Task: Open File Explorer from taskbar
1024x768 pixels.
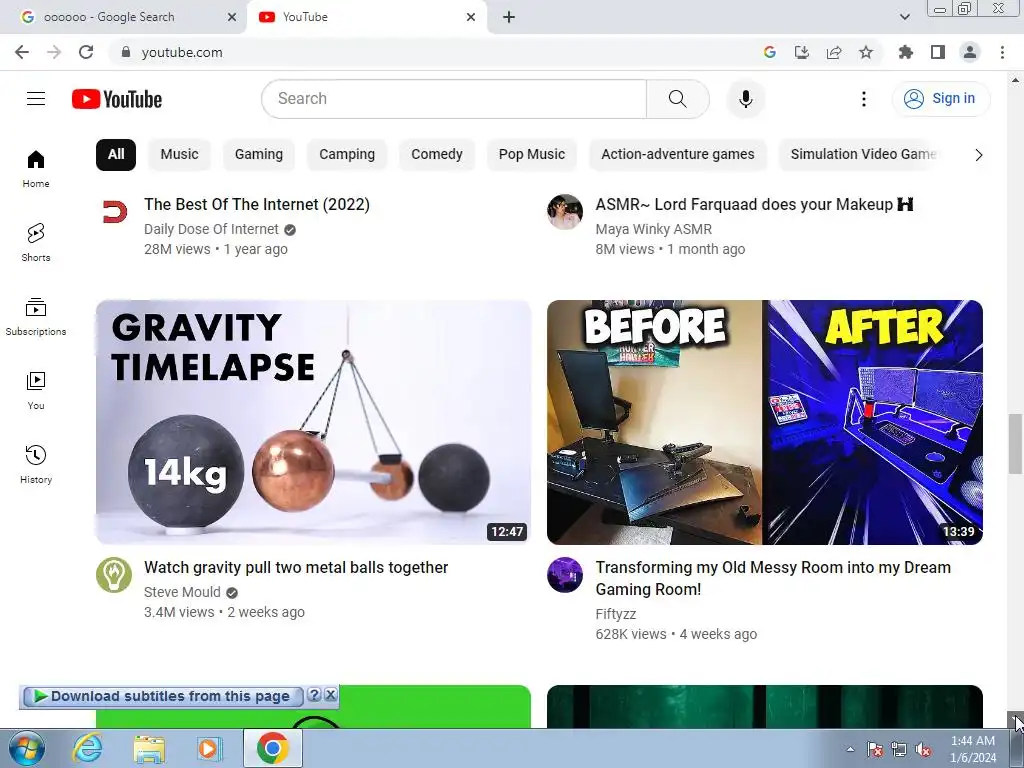Action: point(149,748)
